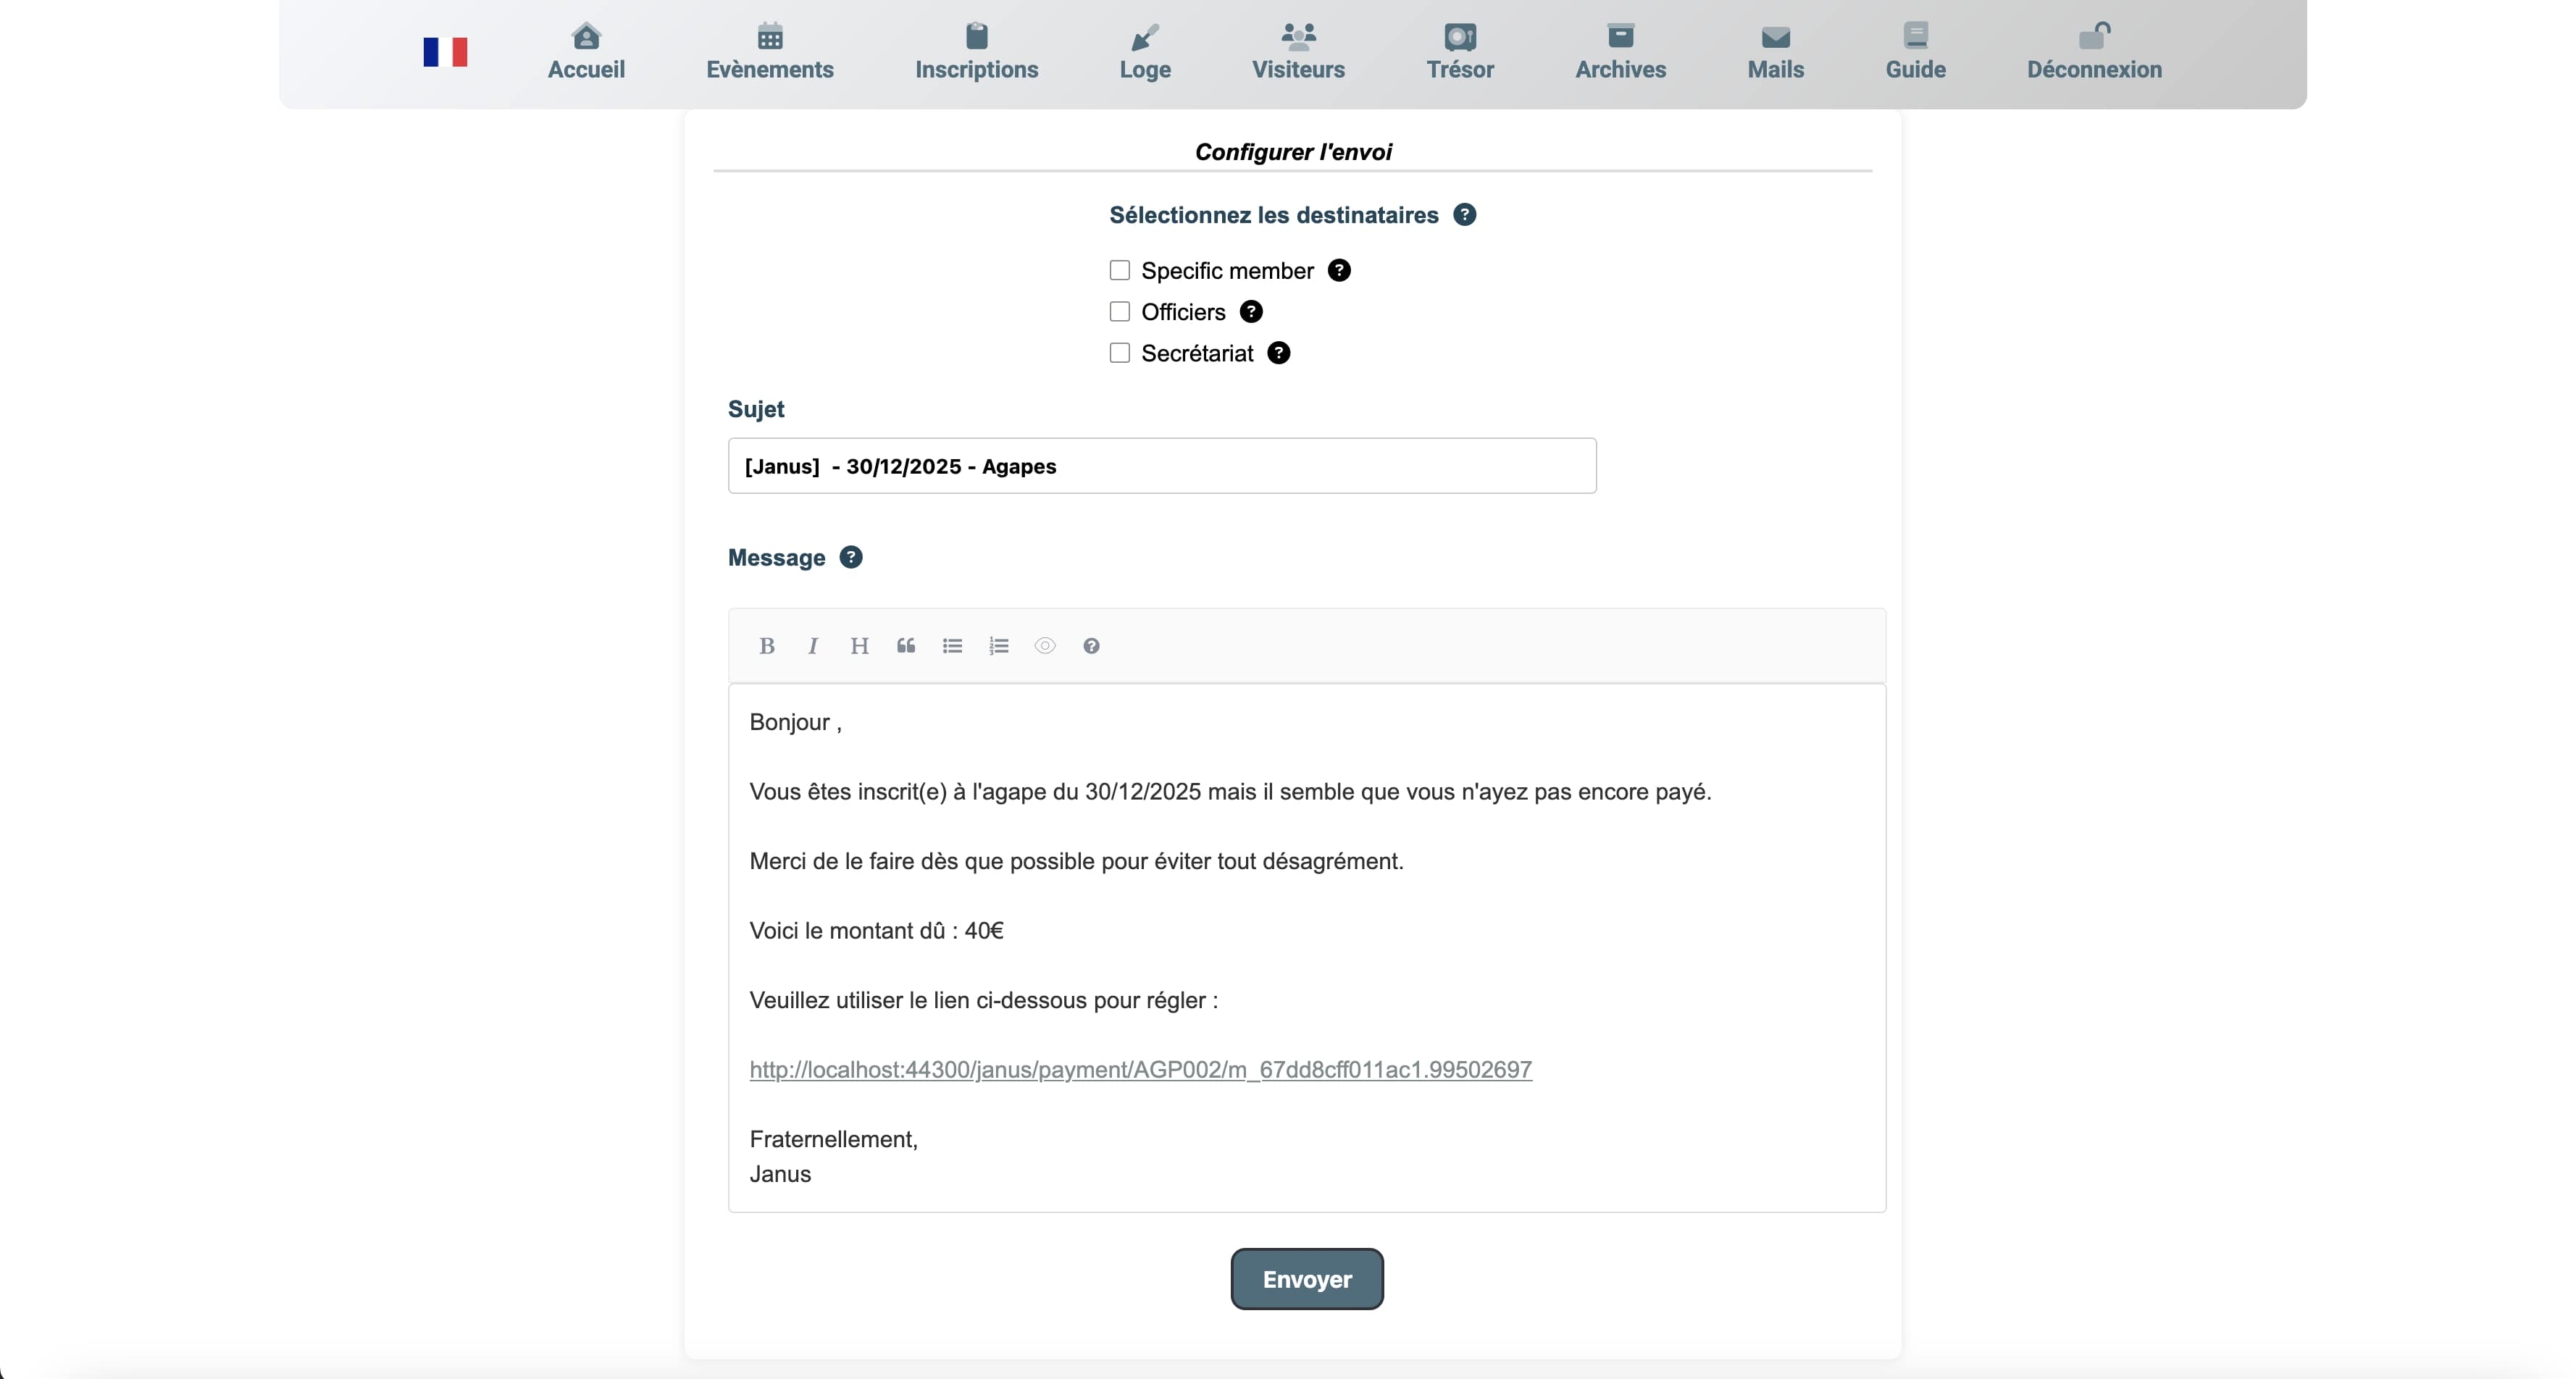
Task: Tick the Secrétariat checkbox
Action: point(1120,353)
